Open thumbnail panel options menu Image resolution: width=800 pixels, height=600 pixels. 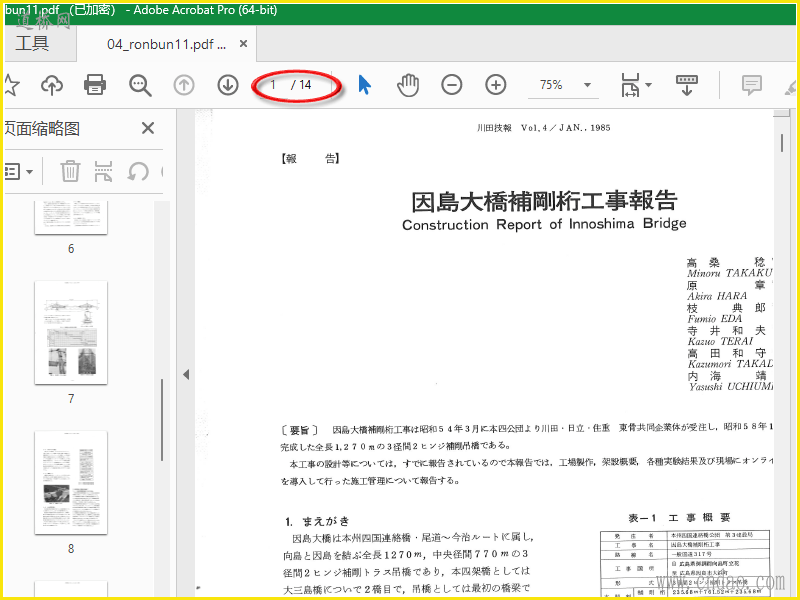tap(19, 171)
